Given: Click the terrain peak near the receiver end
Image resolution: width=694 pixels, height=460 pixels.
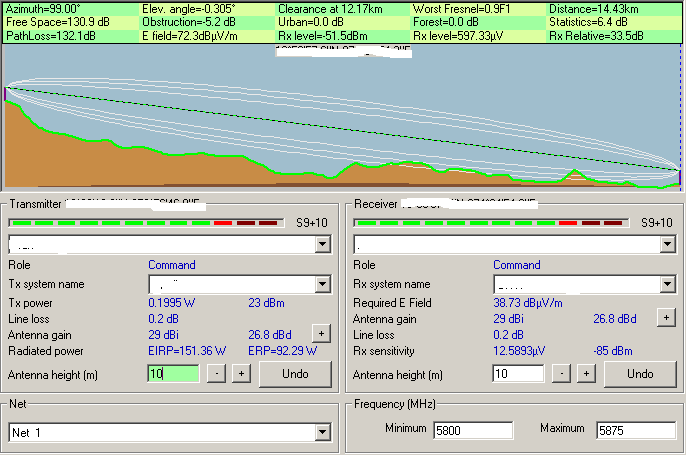Looking at the screenshot, I should click(575, 172).
